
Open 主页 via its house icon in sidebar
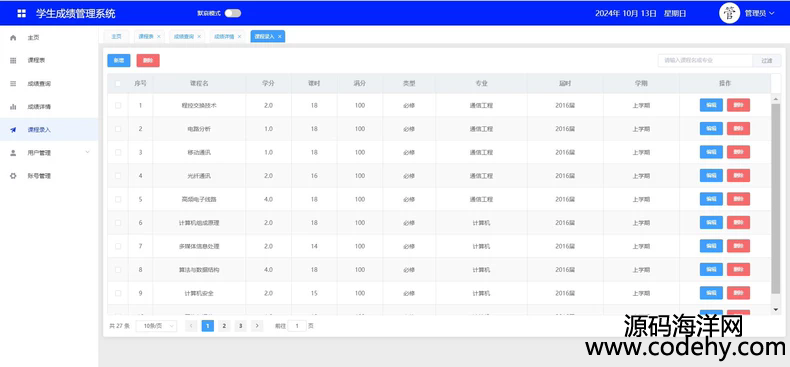click(13, 38)
